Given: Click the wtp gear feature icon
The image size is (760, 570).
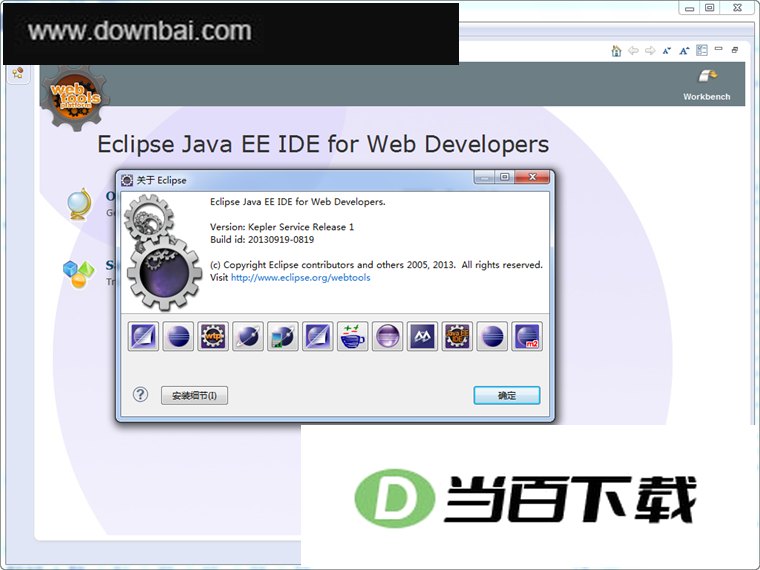Looking at the screenshot, I should [x=213, y=336].
